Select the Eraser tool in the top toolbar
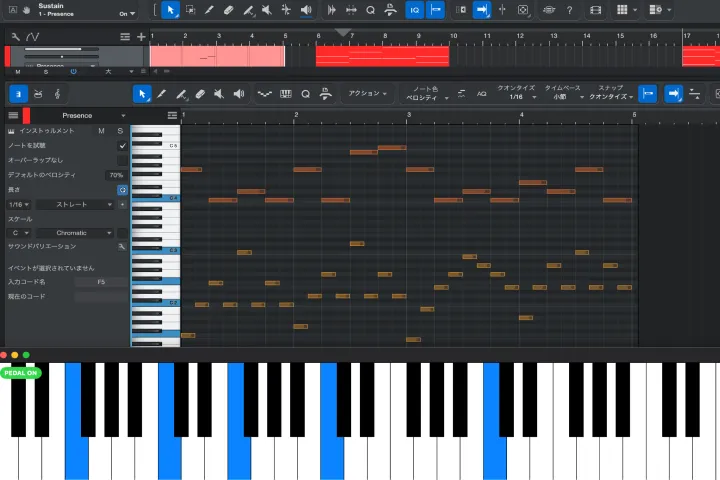 point(228,10)
